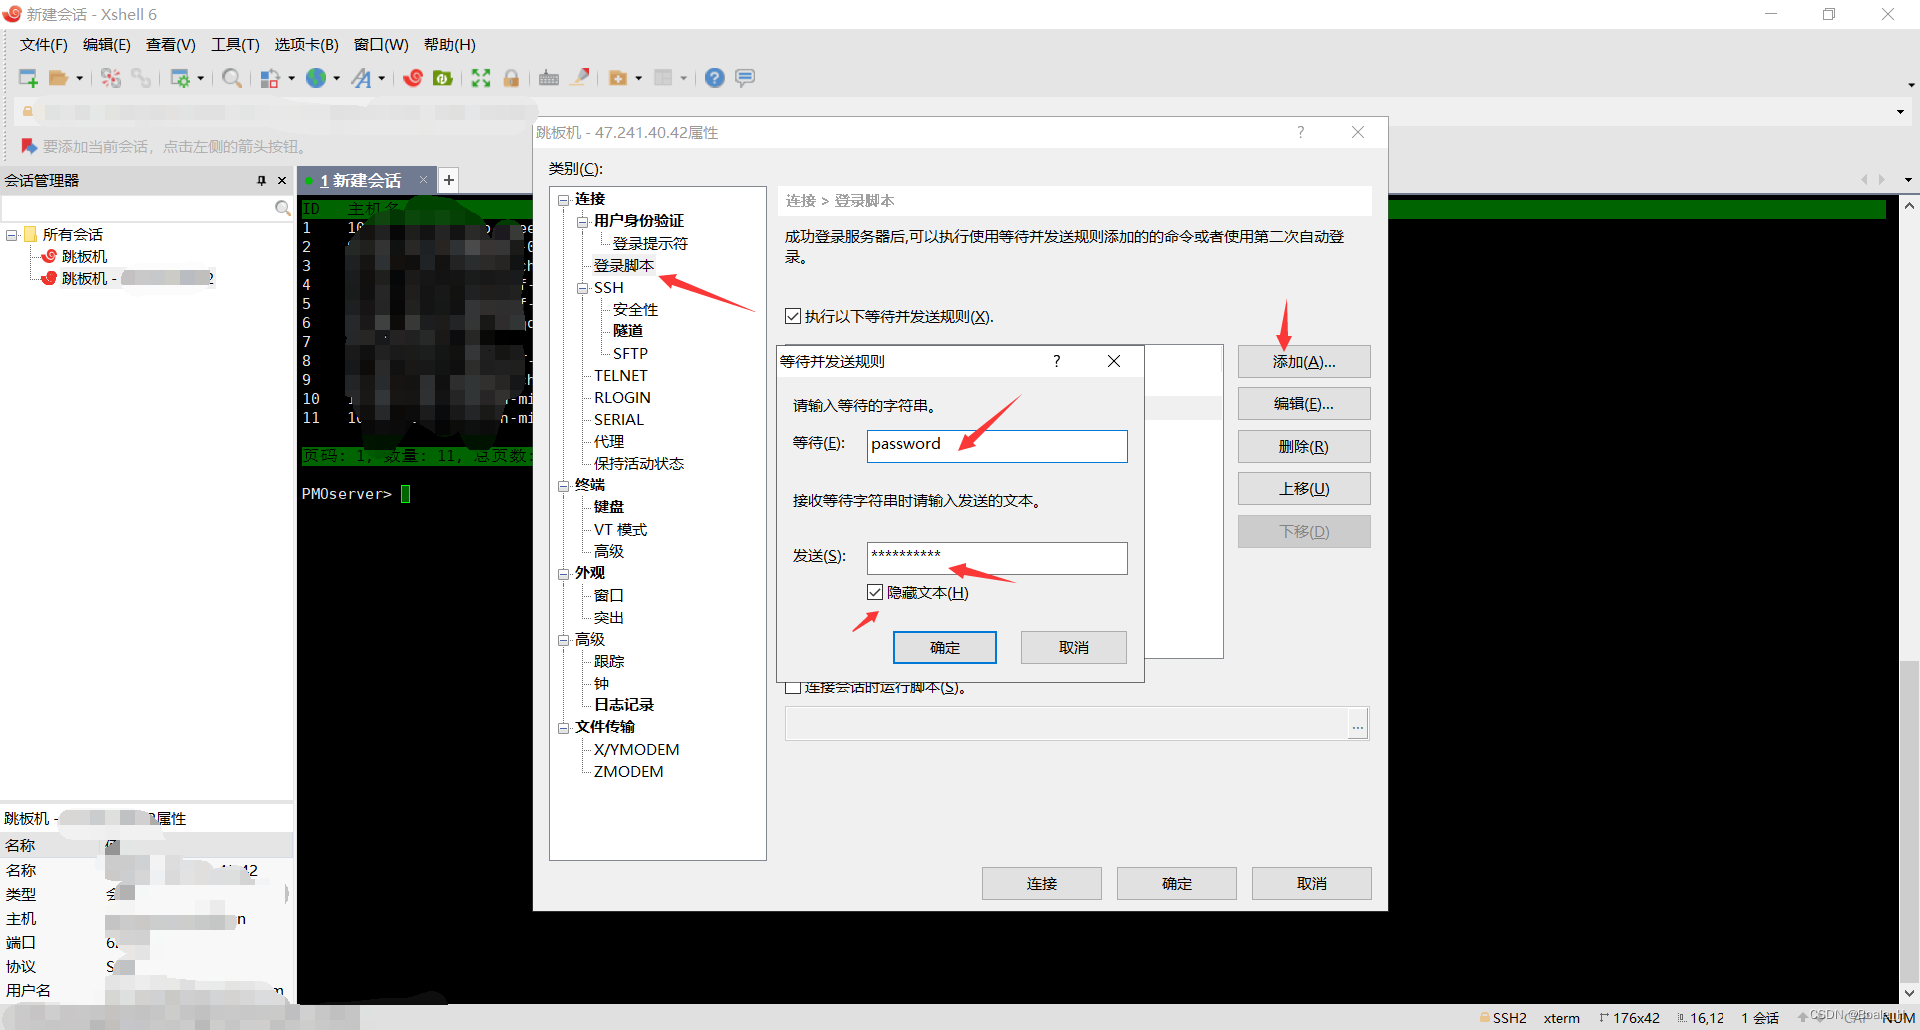This screenshot has height=1030, width=1920.
Task: Collapse the 终端 tree node
Action: click(x=563, y=486)
